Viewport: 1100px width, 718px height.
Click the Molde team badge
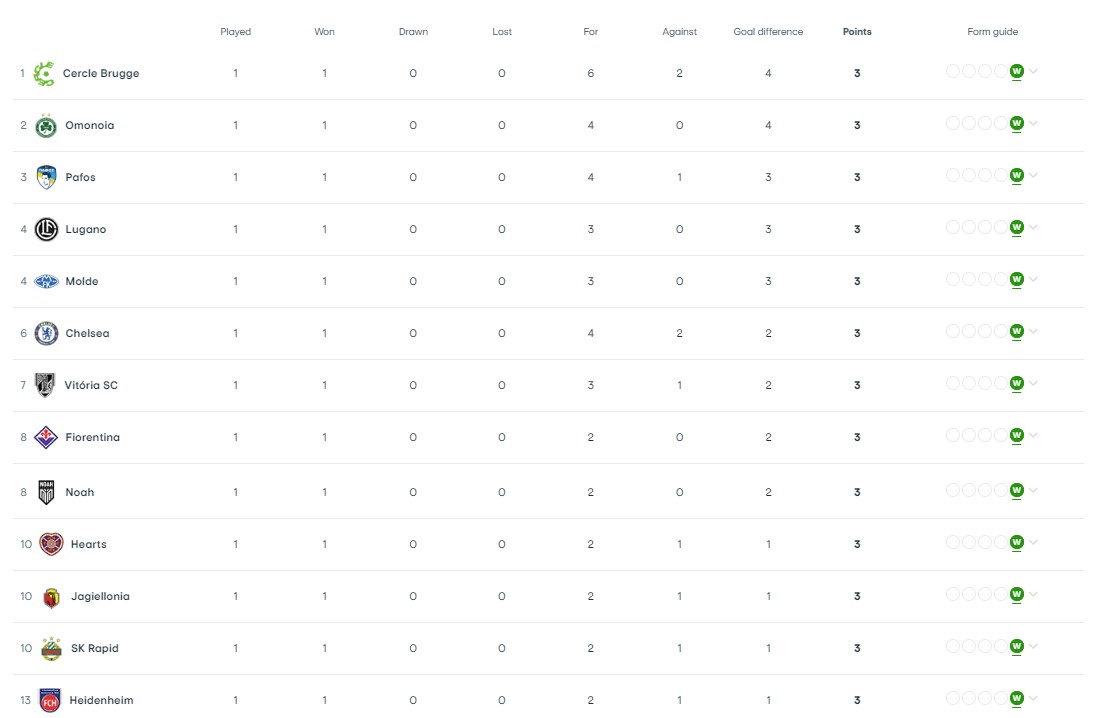[46, 281]
